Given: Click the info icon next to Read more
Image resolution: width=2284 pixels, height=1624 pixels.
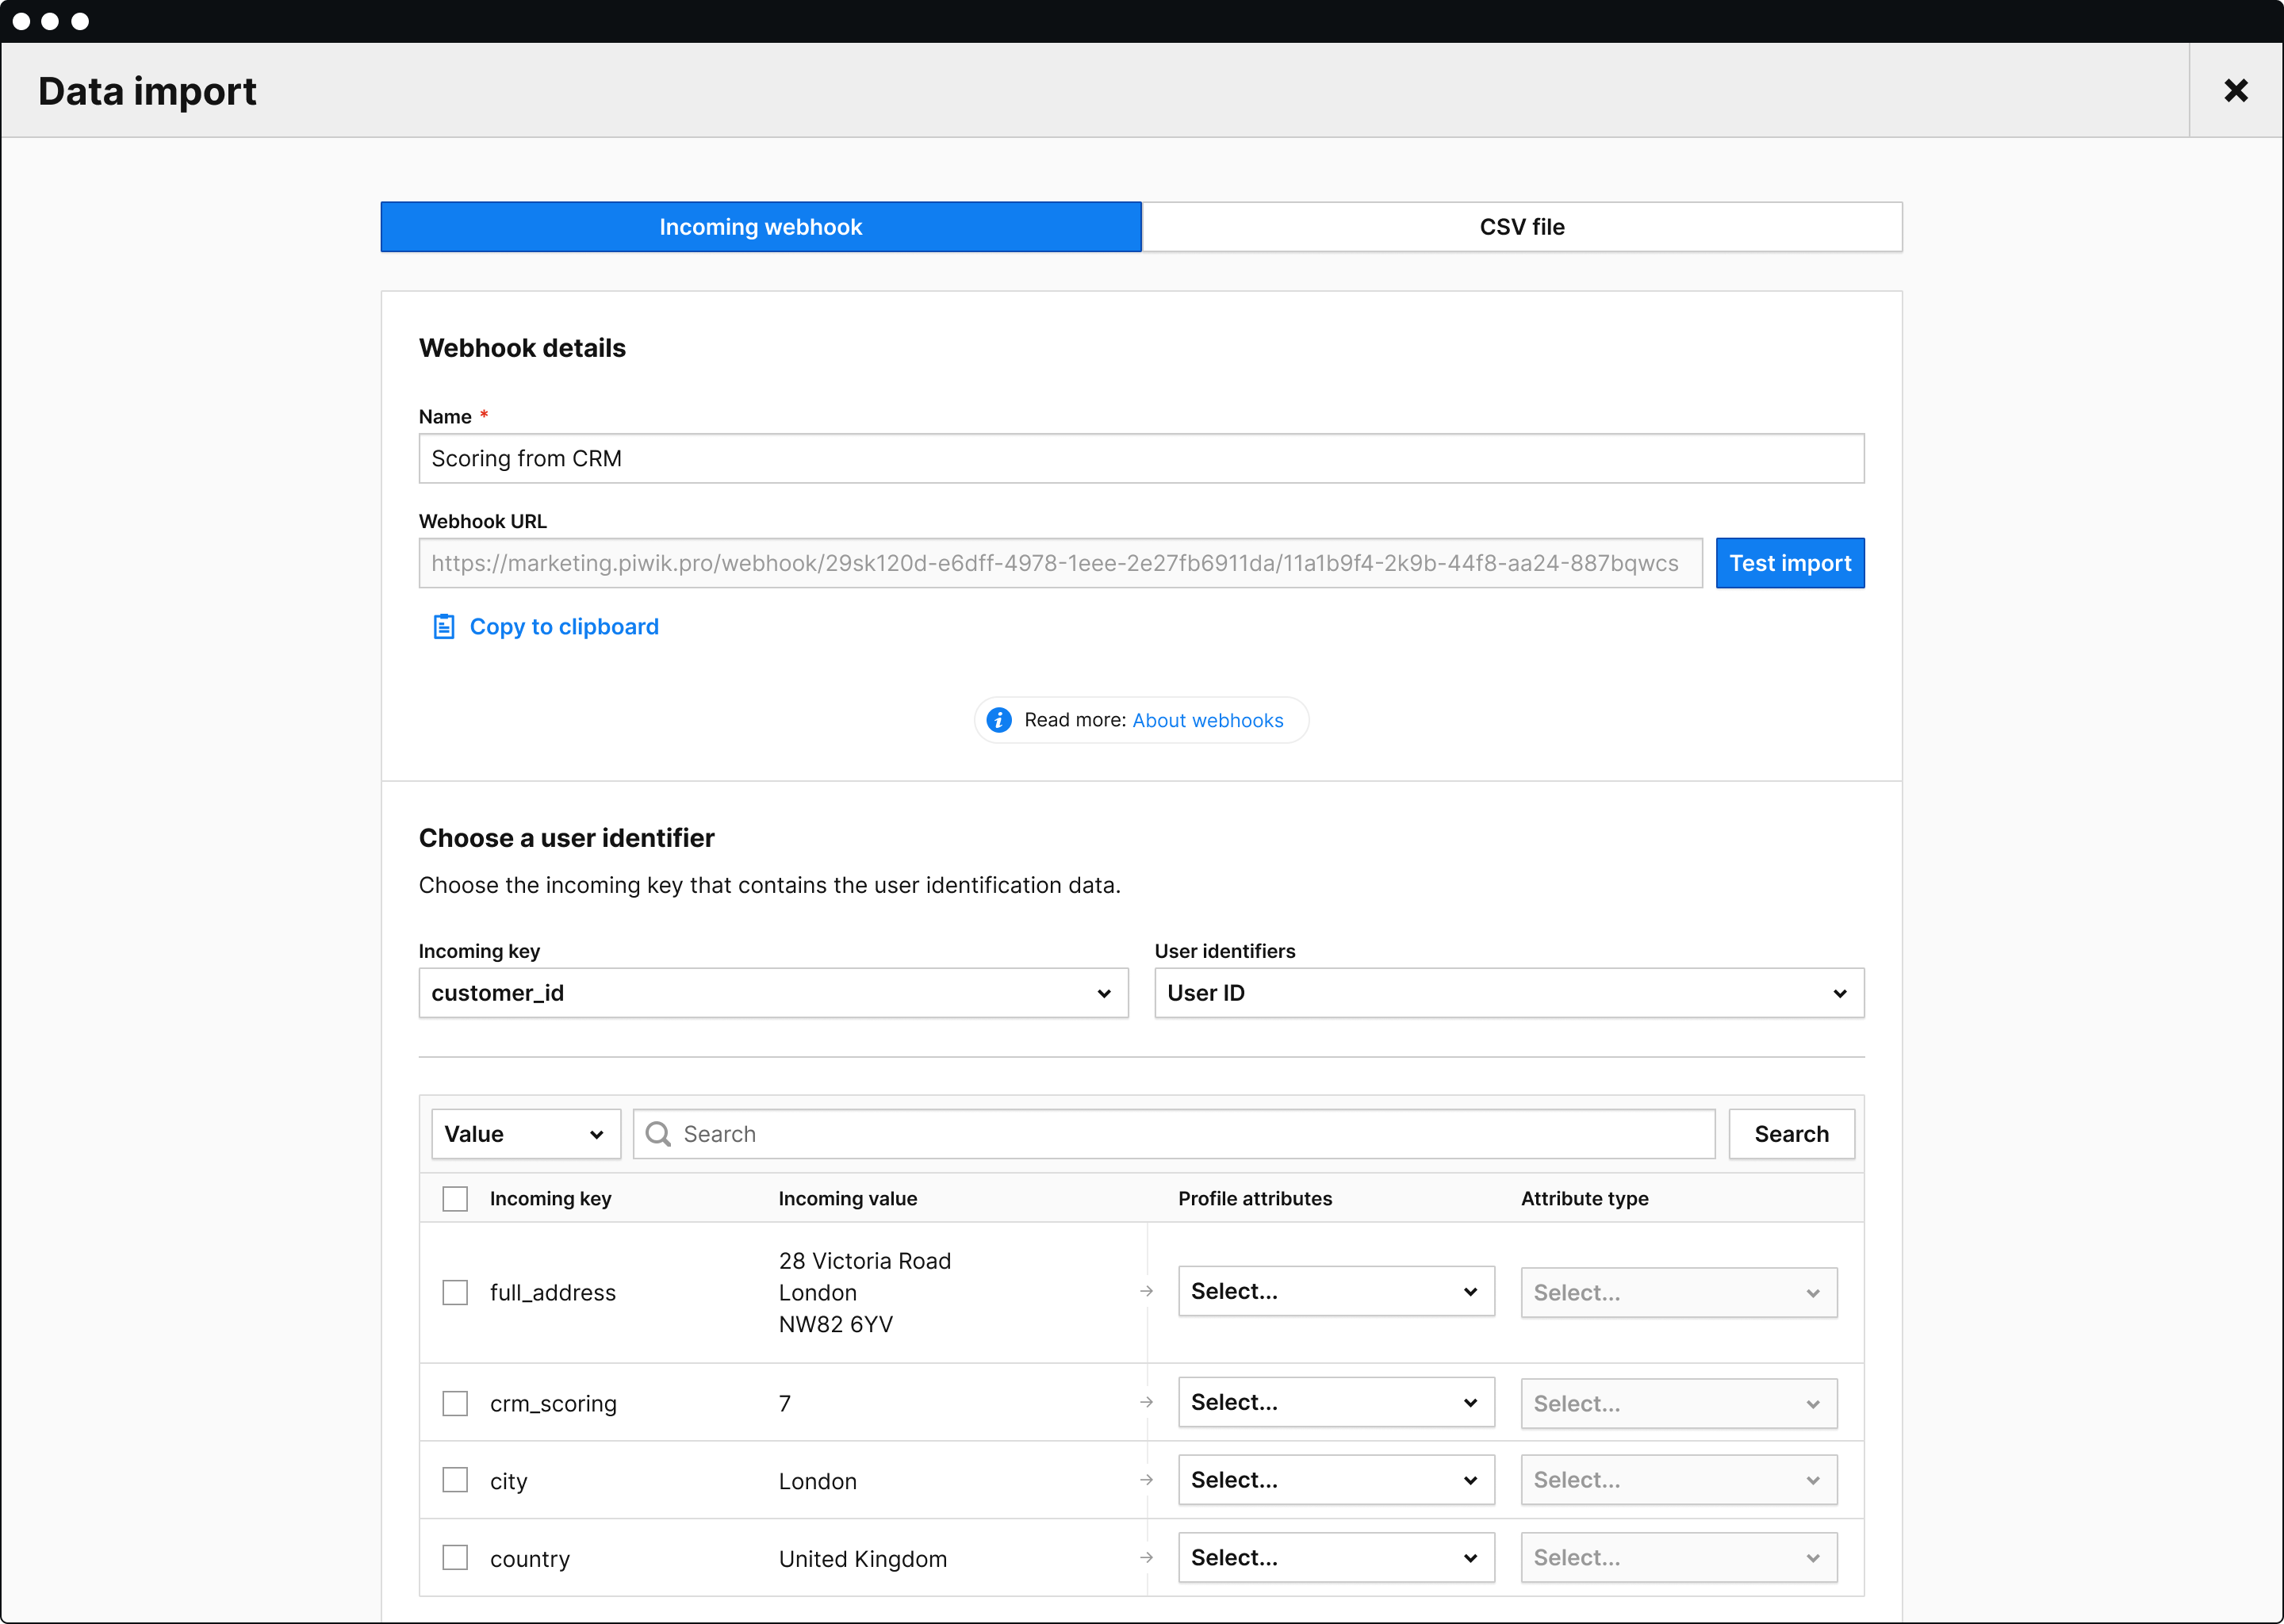Looking at the screenshot, I should (999, 720).
